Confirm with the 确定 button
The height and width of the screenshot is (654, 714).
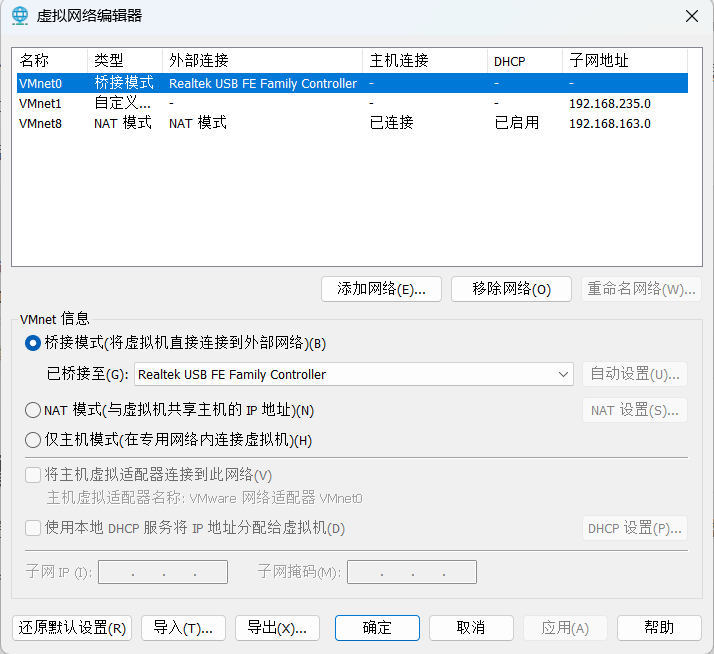coord(377,628)
